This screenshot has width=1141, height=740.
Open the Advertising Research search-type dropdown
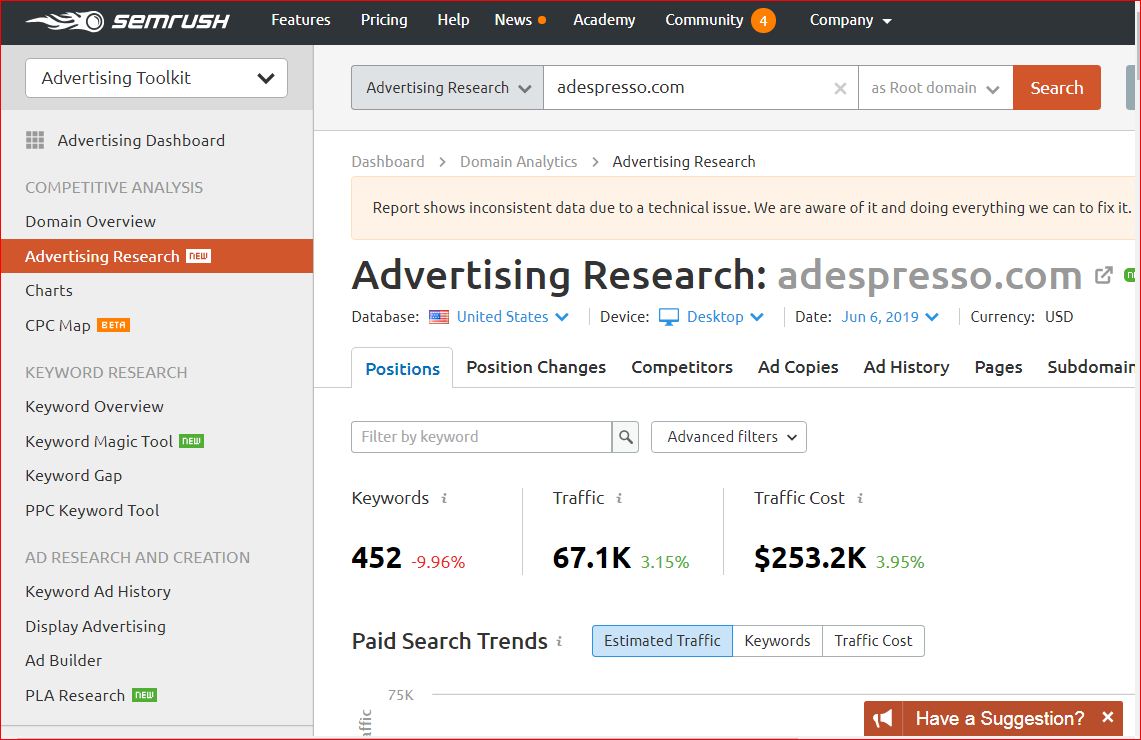(448, 88)
